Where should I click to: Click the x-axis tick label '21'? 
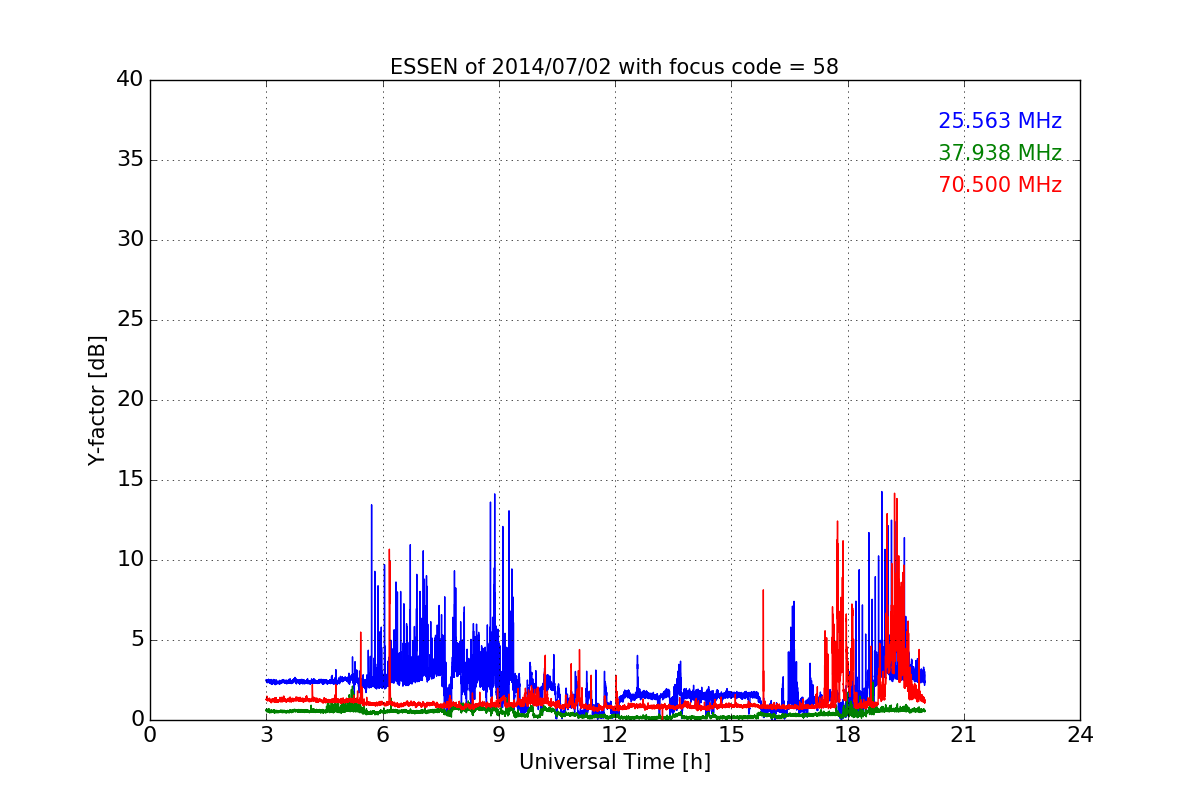point(964,735)
